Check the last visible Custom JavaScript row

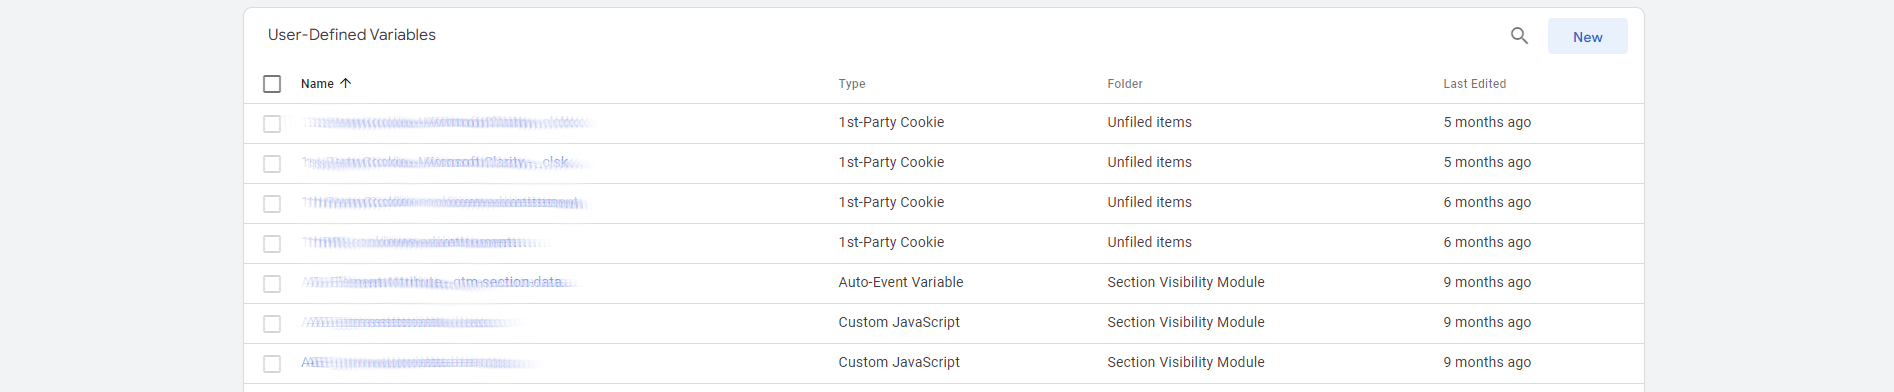pyautogui.click(x=272, y=364)
